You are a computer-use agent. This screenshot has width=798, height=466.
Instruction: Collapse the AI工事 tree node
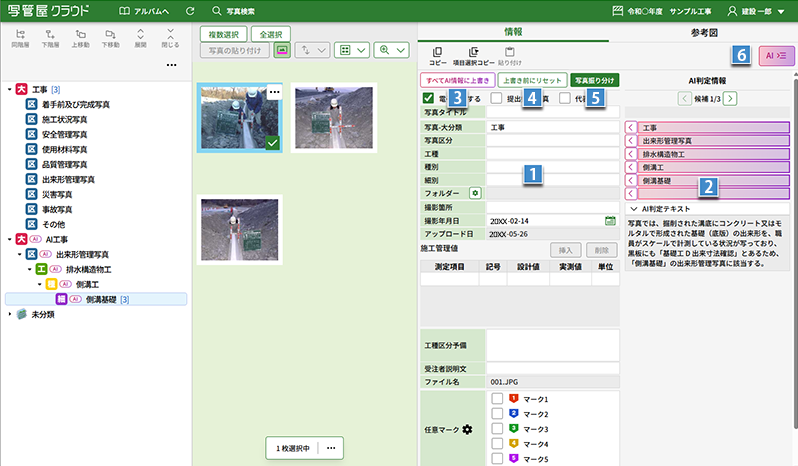10,239
